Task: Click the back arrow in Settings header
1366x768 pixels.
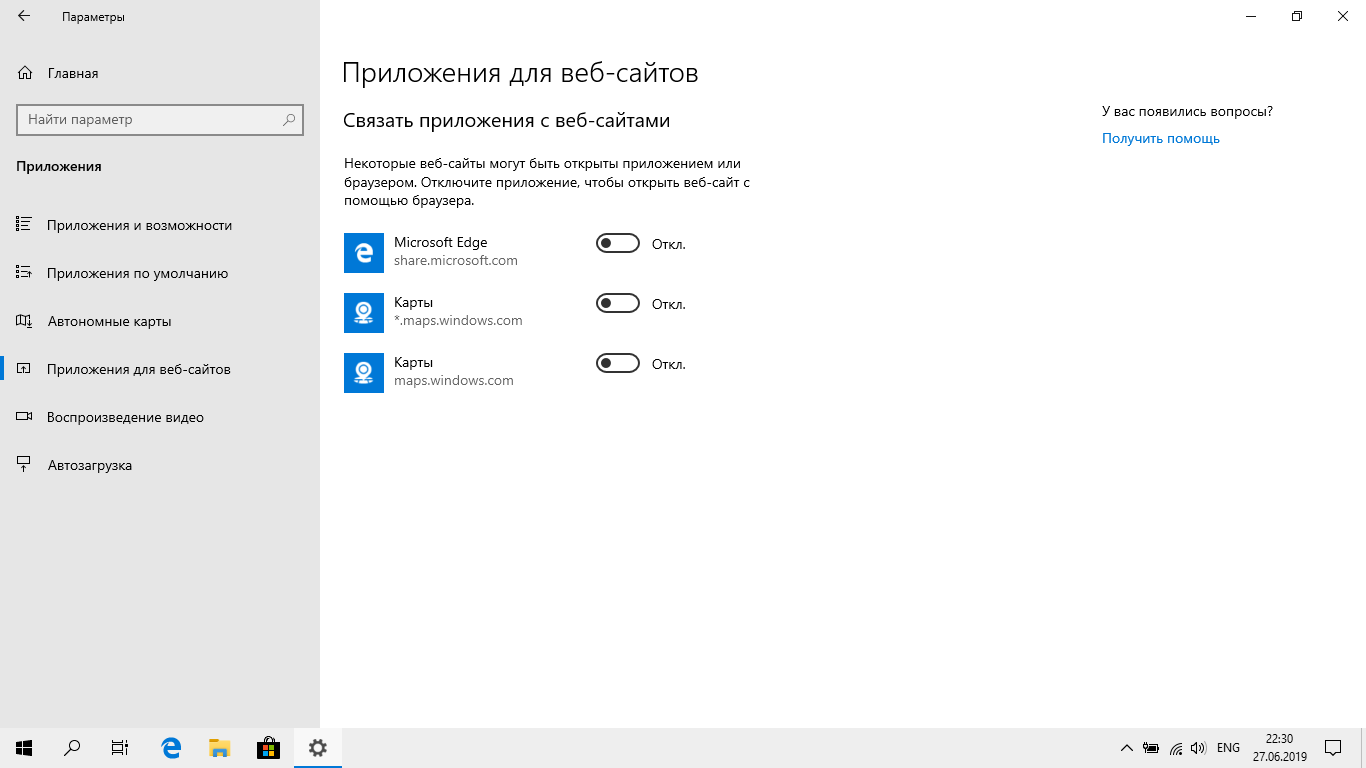Action: click(24, 17)
